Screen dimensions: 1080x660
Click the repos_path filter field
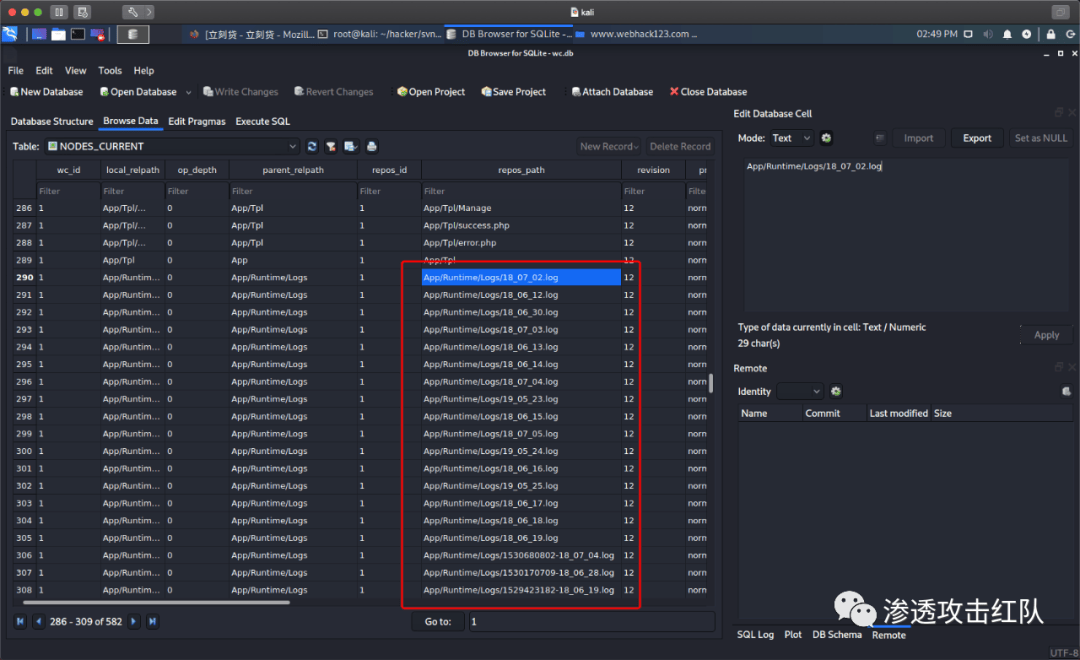(520, 191)
